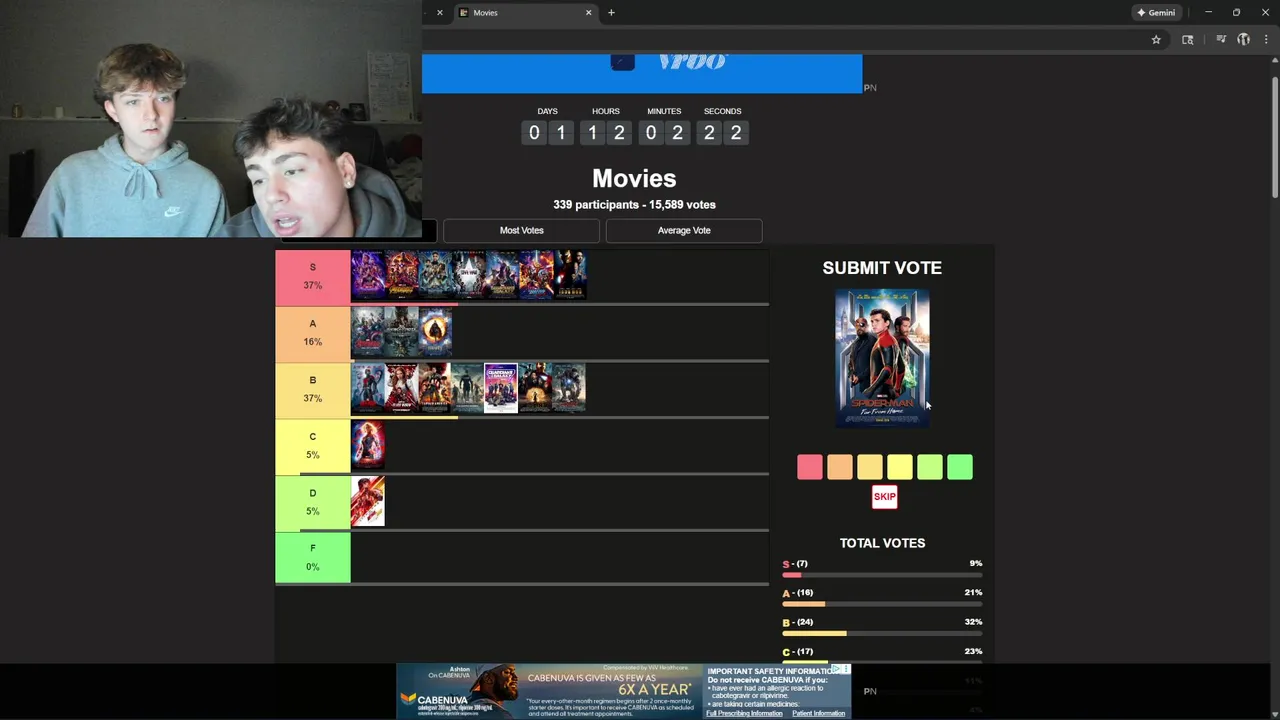Viewport: 1280px width, 720px height.
Task: Select the Winter Soldier poster in B tier
Action: tap(469, 388)
